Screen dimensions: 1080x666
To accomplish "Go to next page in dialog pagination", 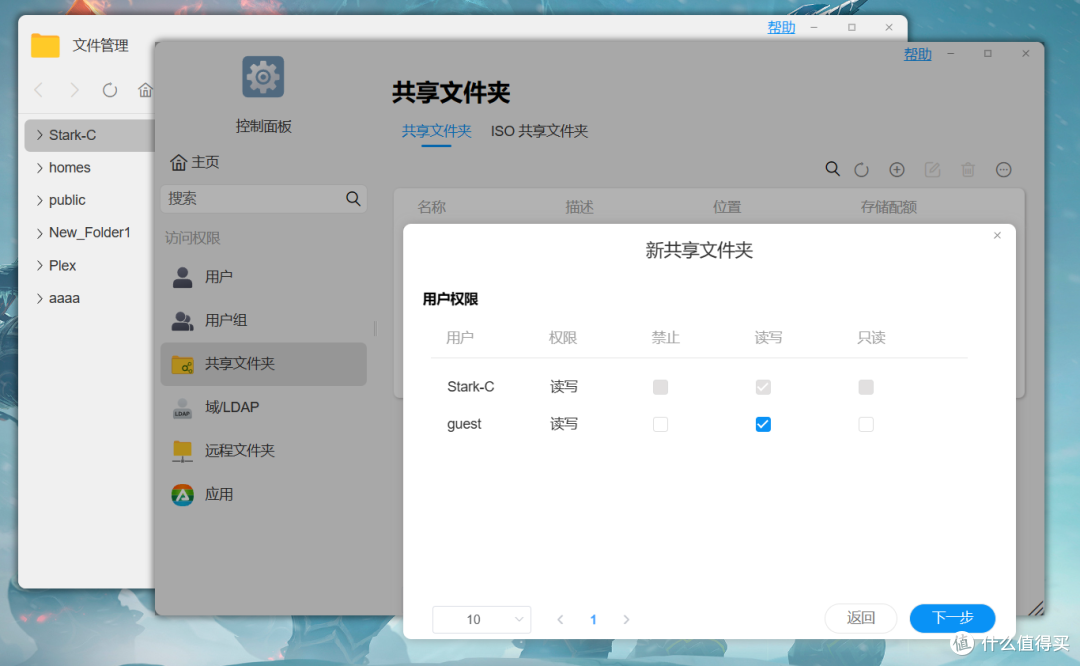I will tap(626, 619).
